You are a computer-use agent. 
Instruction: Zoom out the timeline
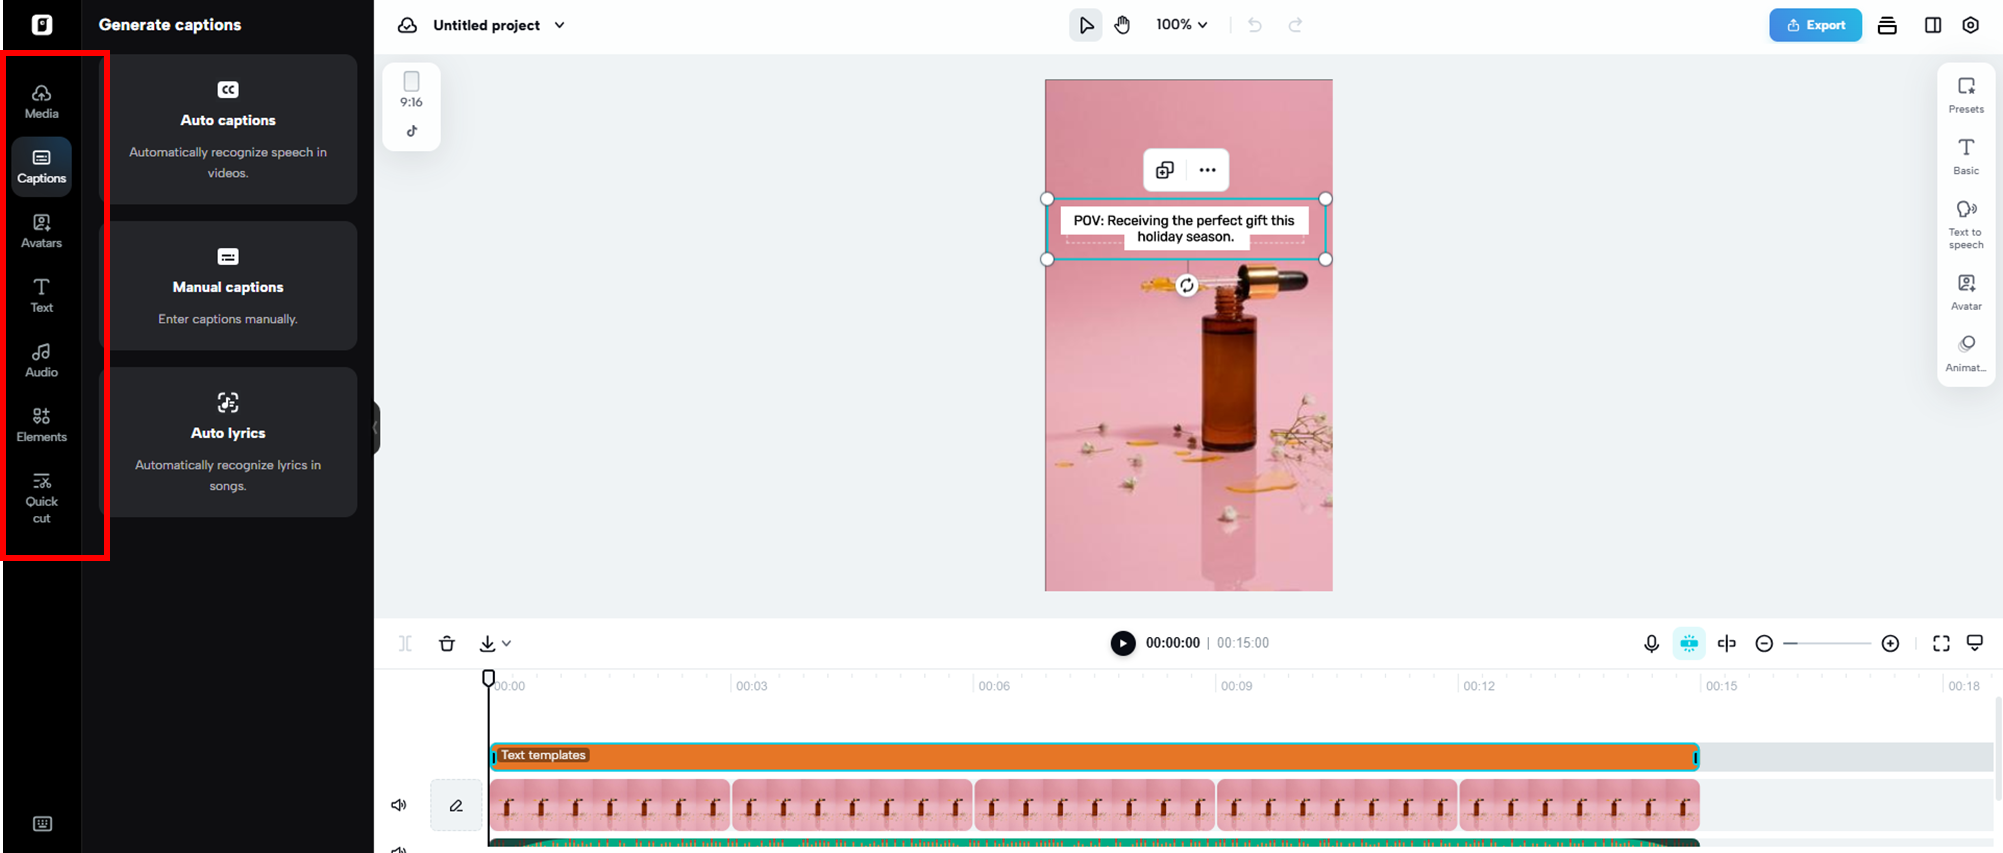point(1764,643)
